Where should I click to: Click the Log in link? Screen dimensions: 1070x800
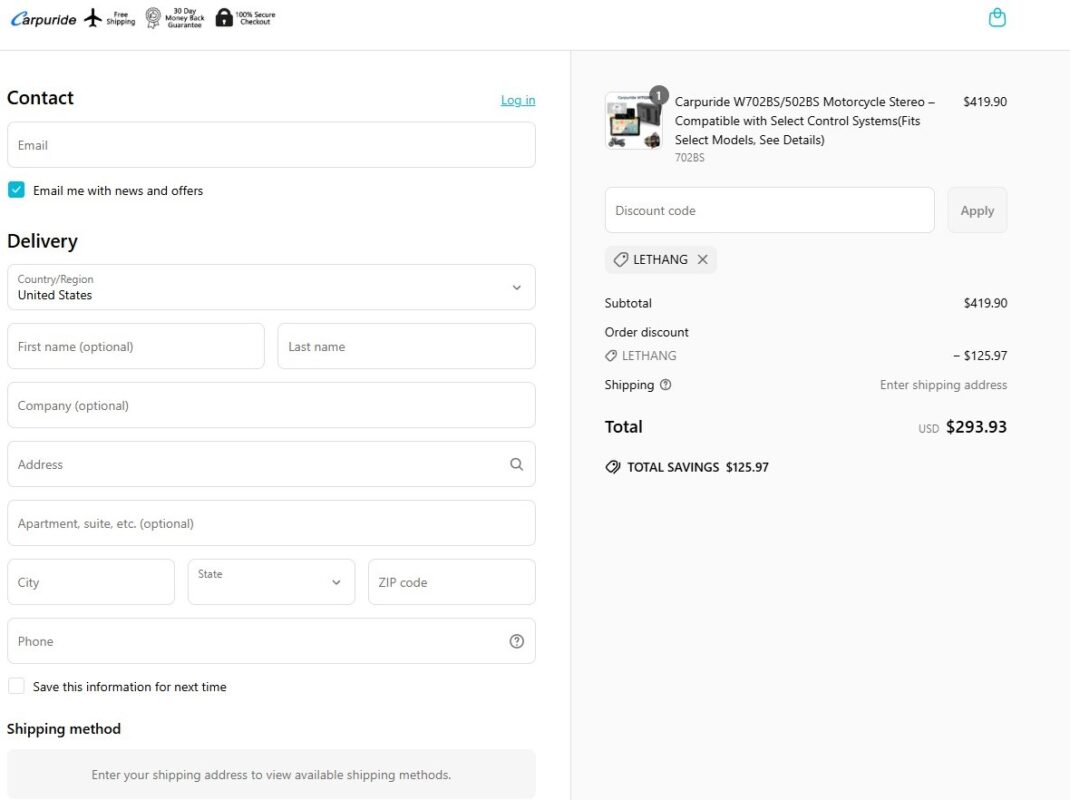click(517, 100)
